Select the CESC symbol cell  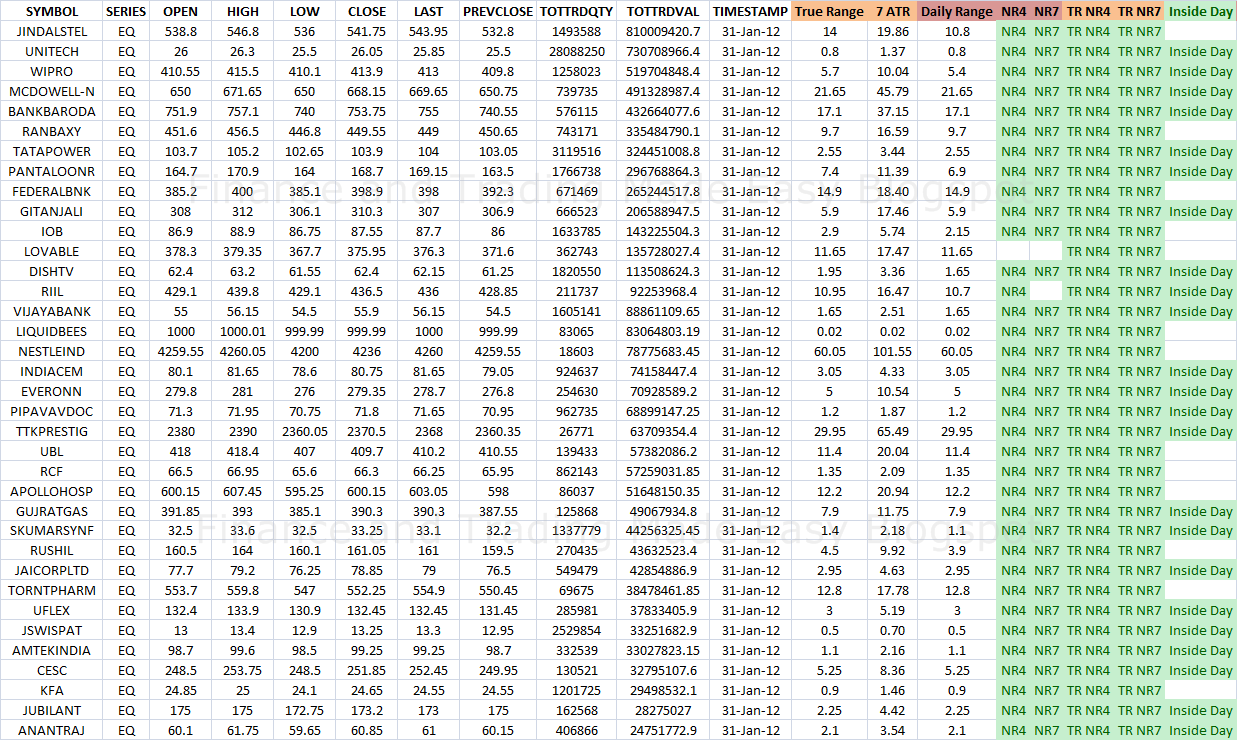52,671
